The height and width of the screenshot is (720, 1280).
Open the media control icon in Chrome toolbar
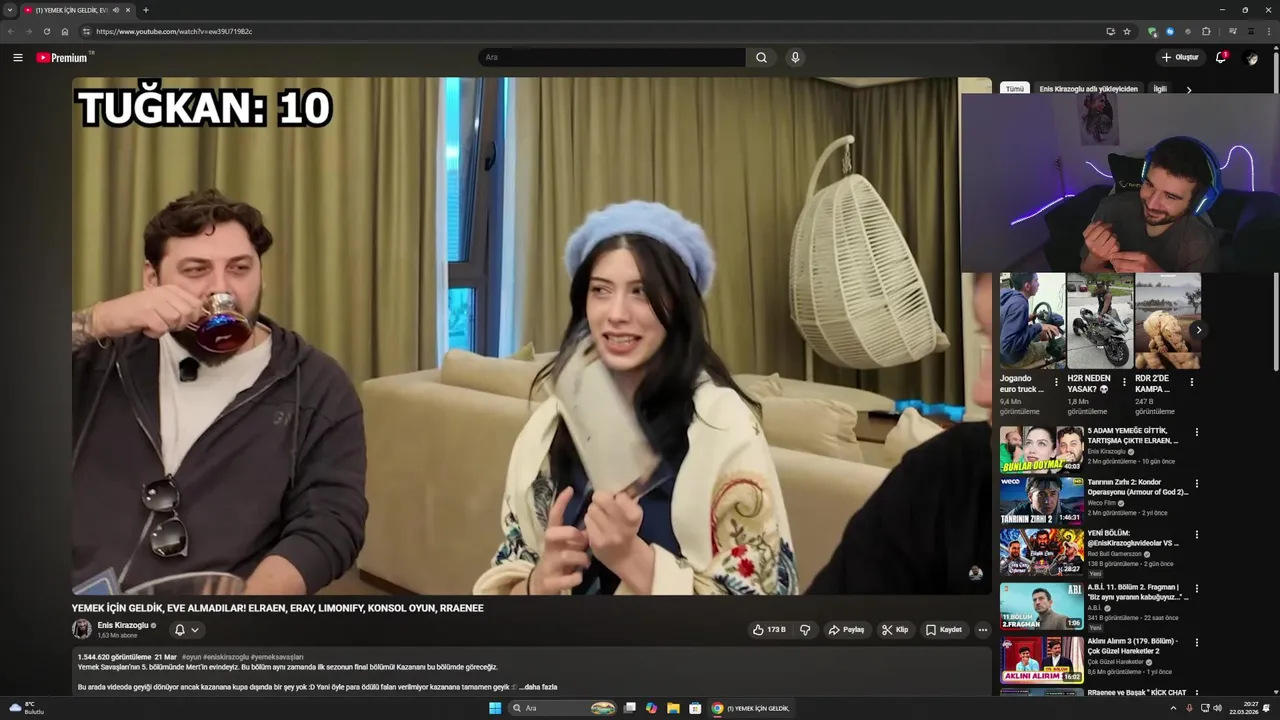(1232, 31)
